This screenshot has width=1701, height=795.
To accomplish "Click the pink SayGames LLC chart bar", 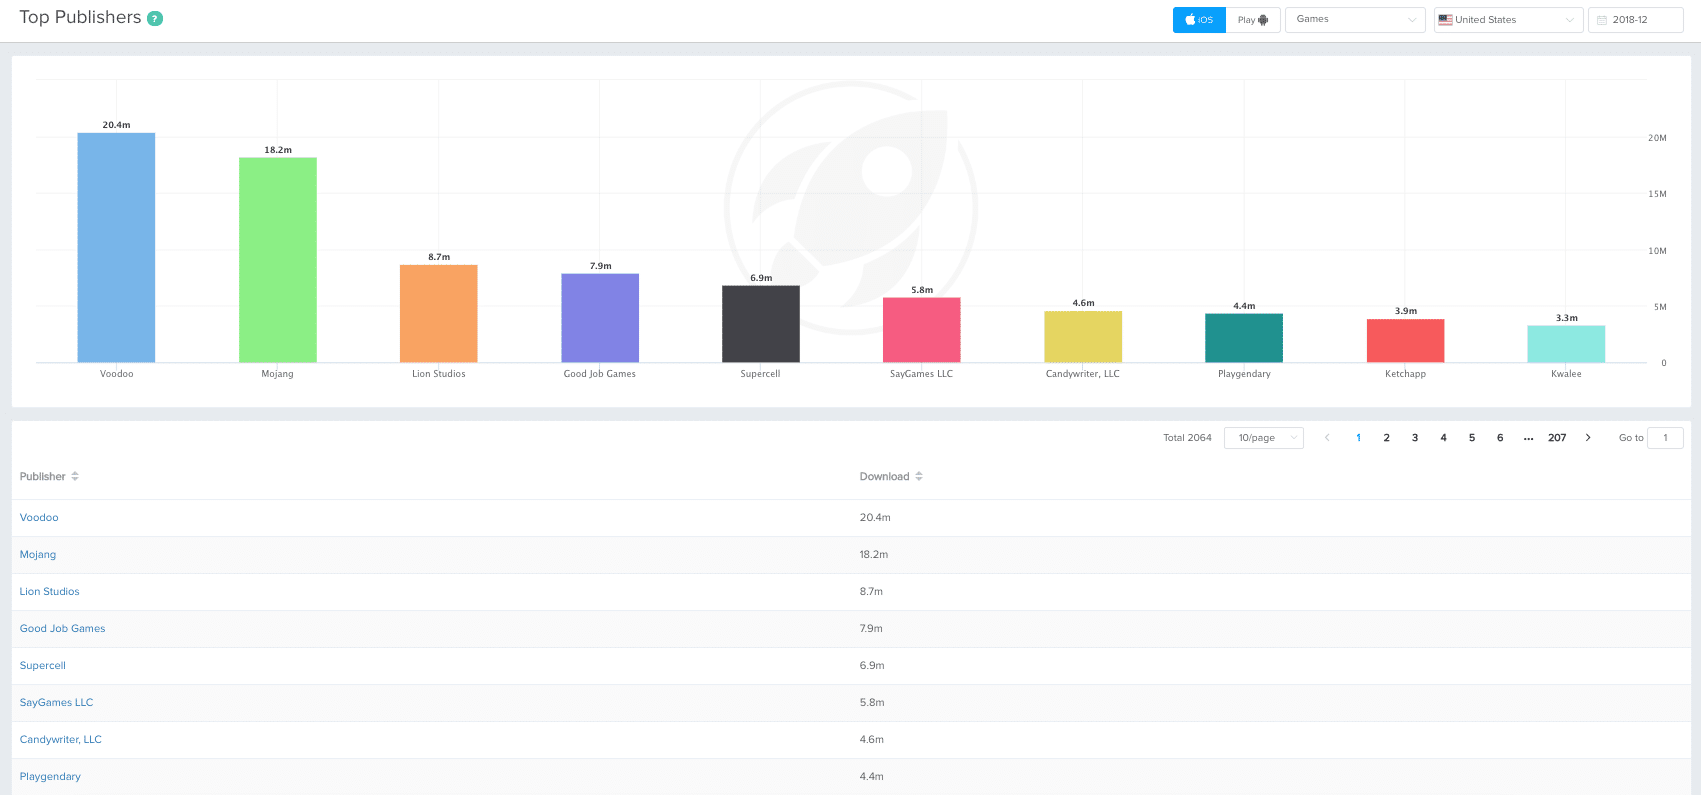I will tap(922, 330).
